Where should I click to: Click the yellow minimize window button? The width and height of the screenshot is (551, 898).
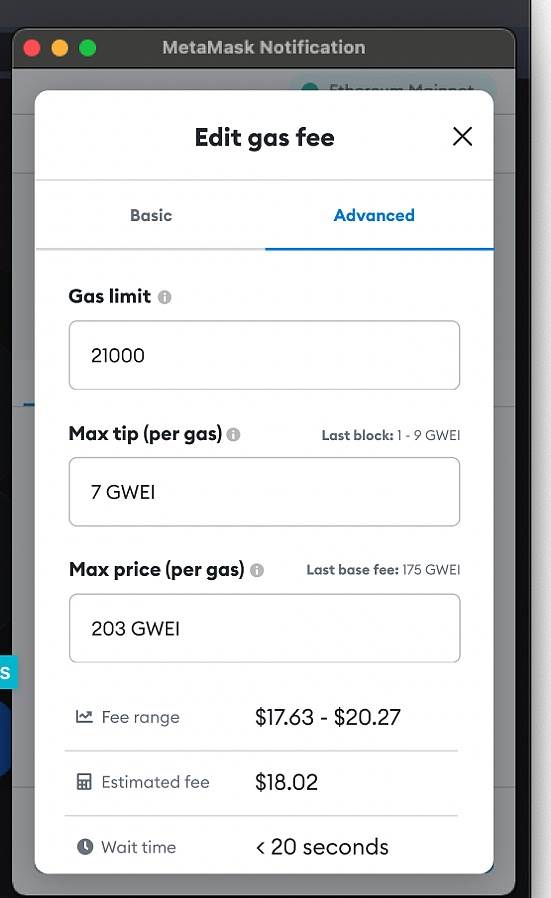tap(60, 48)
